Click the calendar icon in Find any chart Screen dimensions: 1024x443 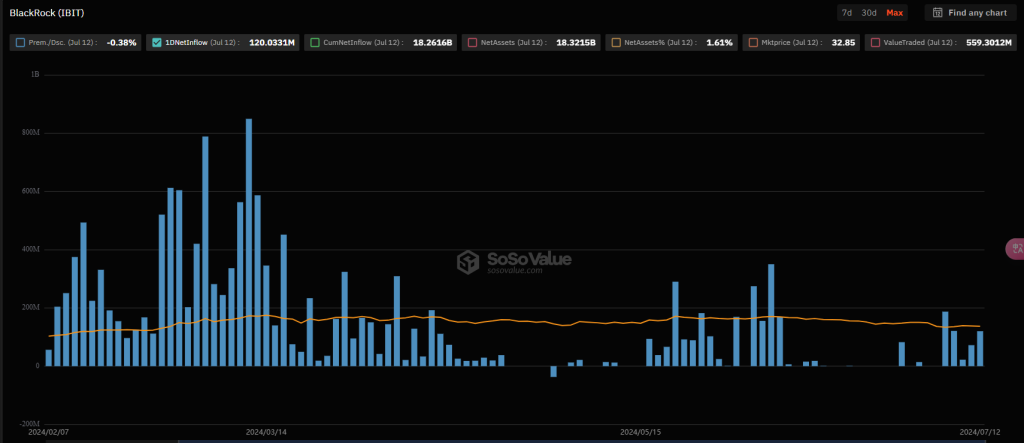click(937, 13)
